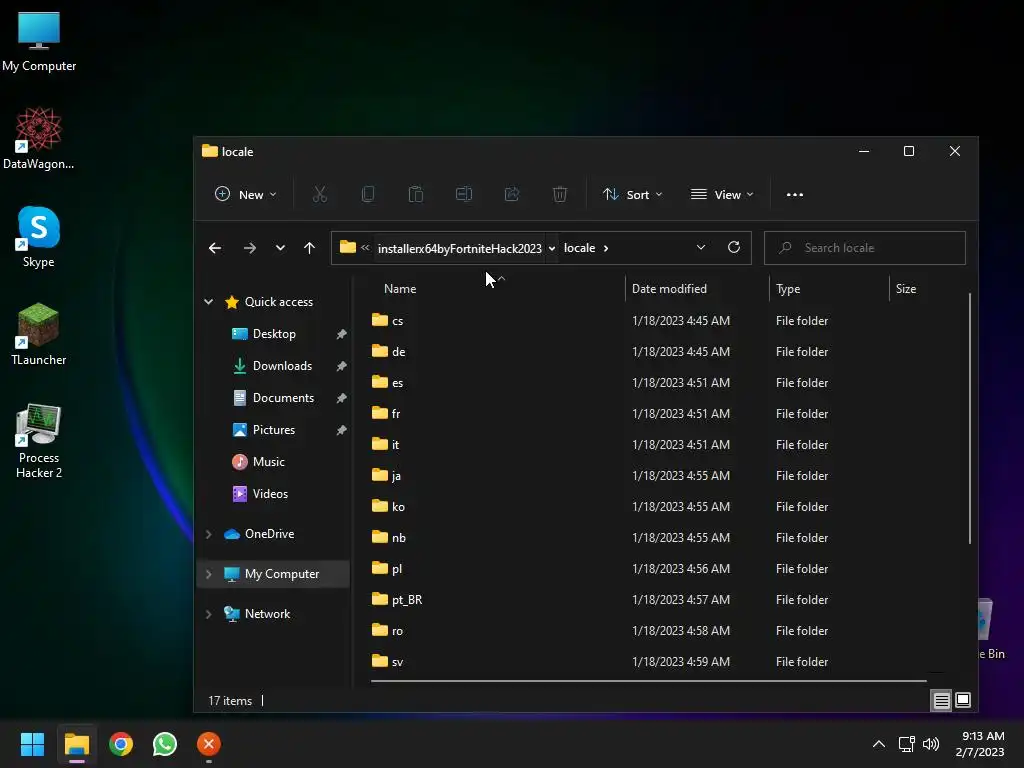The height and width of the screenshot is (768, 1024).
Task: Open the See more ellipsis menu
Action: coord(795,195)
